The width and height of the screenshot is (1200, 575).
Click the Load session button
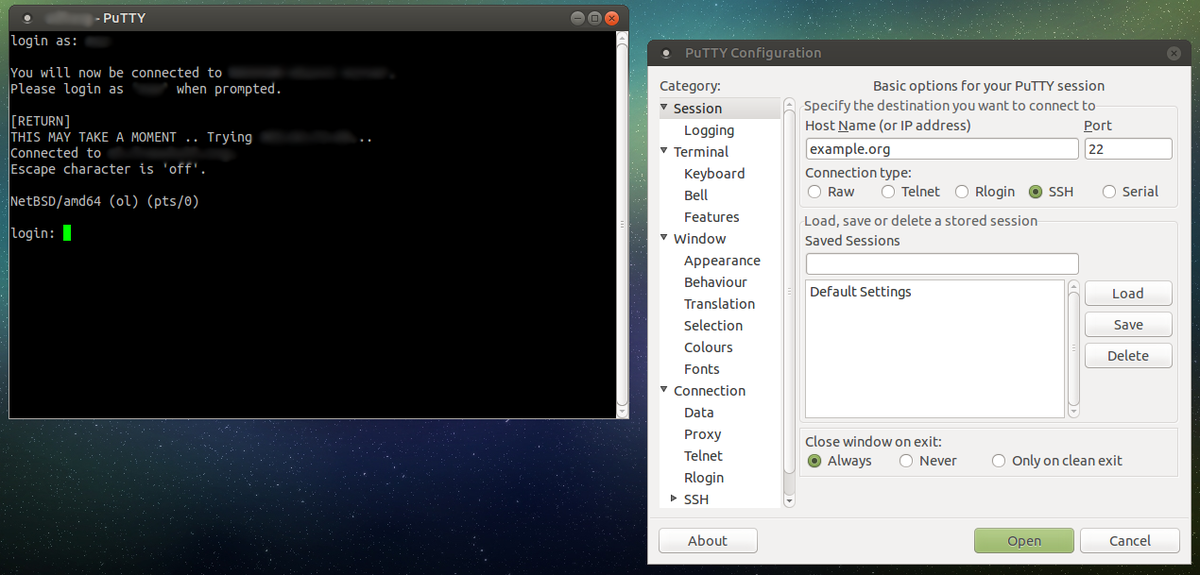click(1128, 293)
